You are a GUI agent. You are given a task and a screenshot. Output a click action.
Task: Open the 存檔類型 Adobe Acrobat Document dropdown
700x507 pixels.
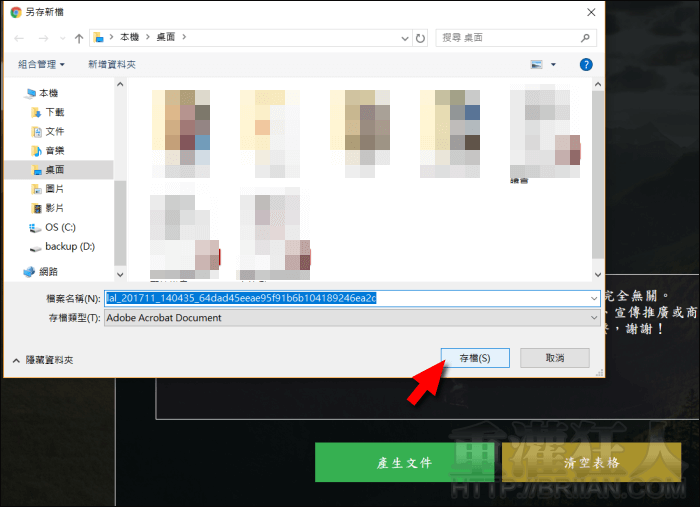pos(352,318)
